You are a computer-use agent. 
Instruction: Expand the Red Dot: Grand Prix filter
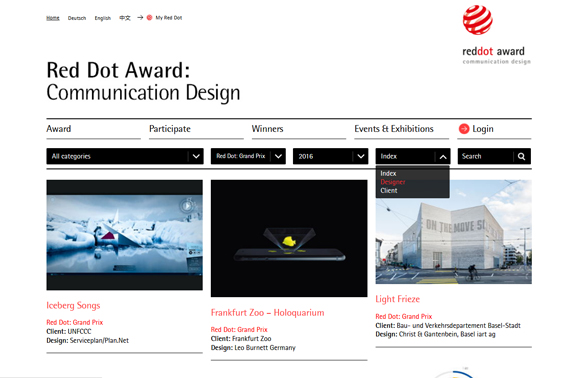click(248, 156)
